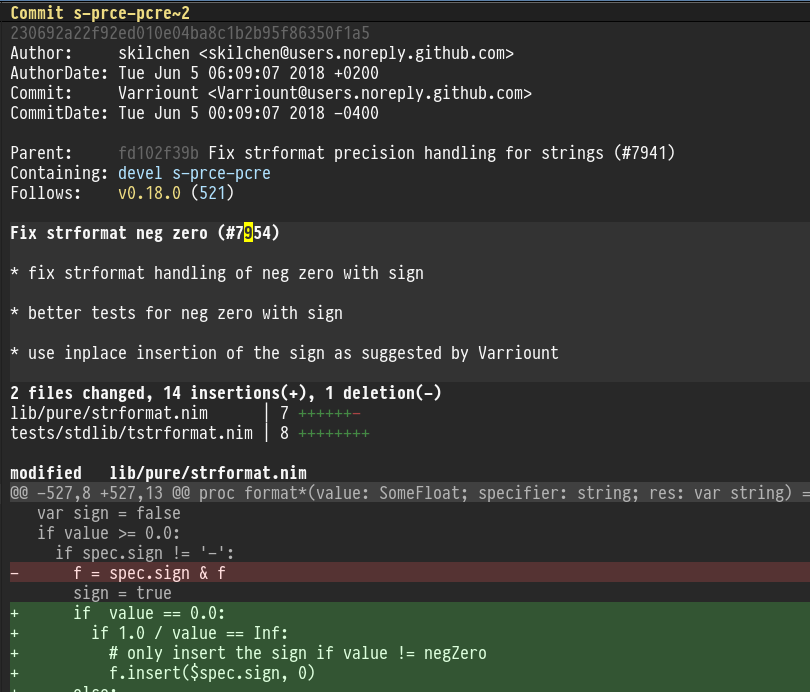
Task: Click the 2 files changed summary line
Action: coord(226,393)
